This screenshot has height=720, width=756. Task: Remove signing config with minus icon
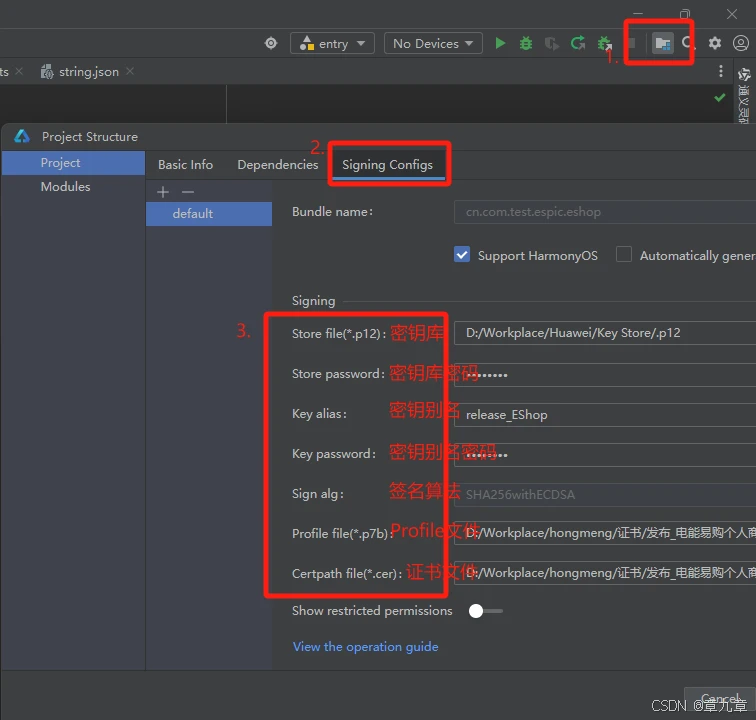click(187, 191)
